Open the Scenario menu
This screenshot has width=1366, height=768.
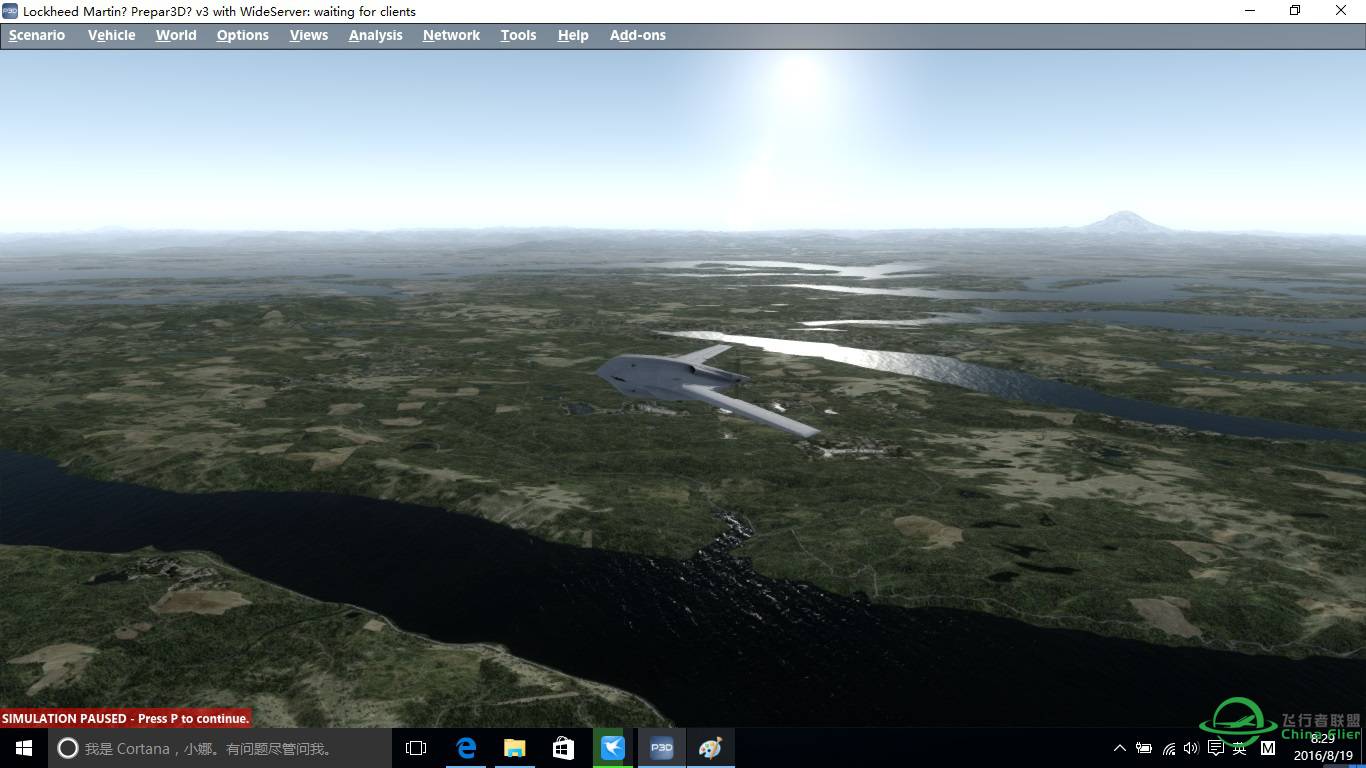37,35
